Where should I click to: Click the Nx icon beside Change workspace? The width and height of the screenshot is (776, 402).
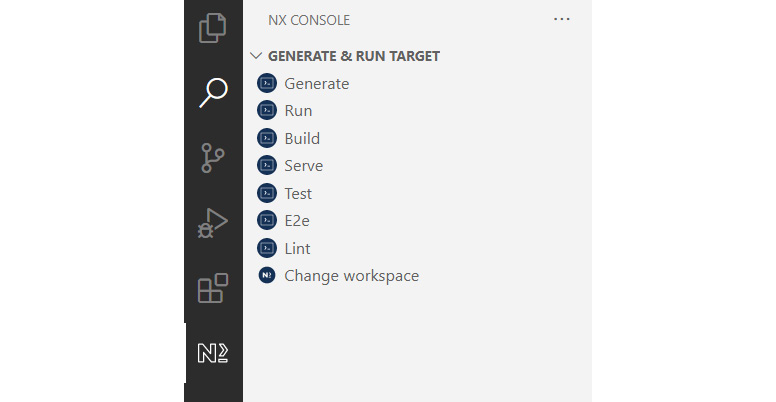tap(267, 275)
